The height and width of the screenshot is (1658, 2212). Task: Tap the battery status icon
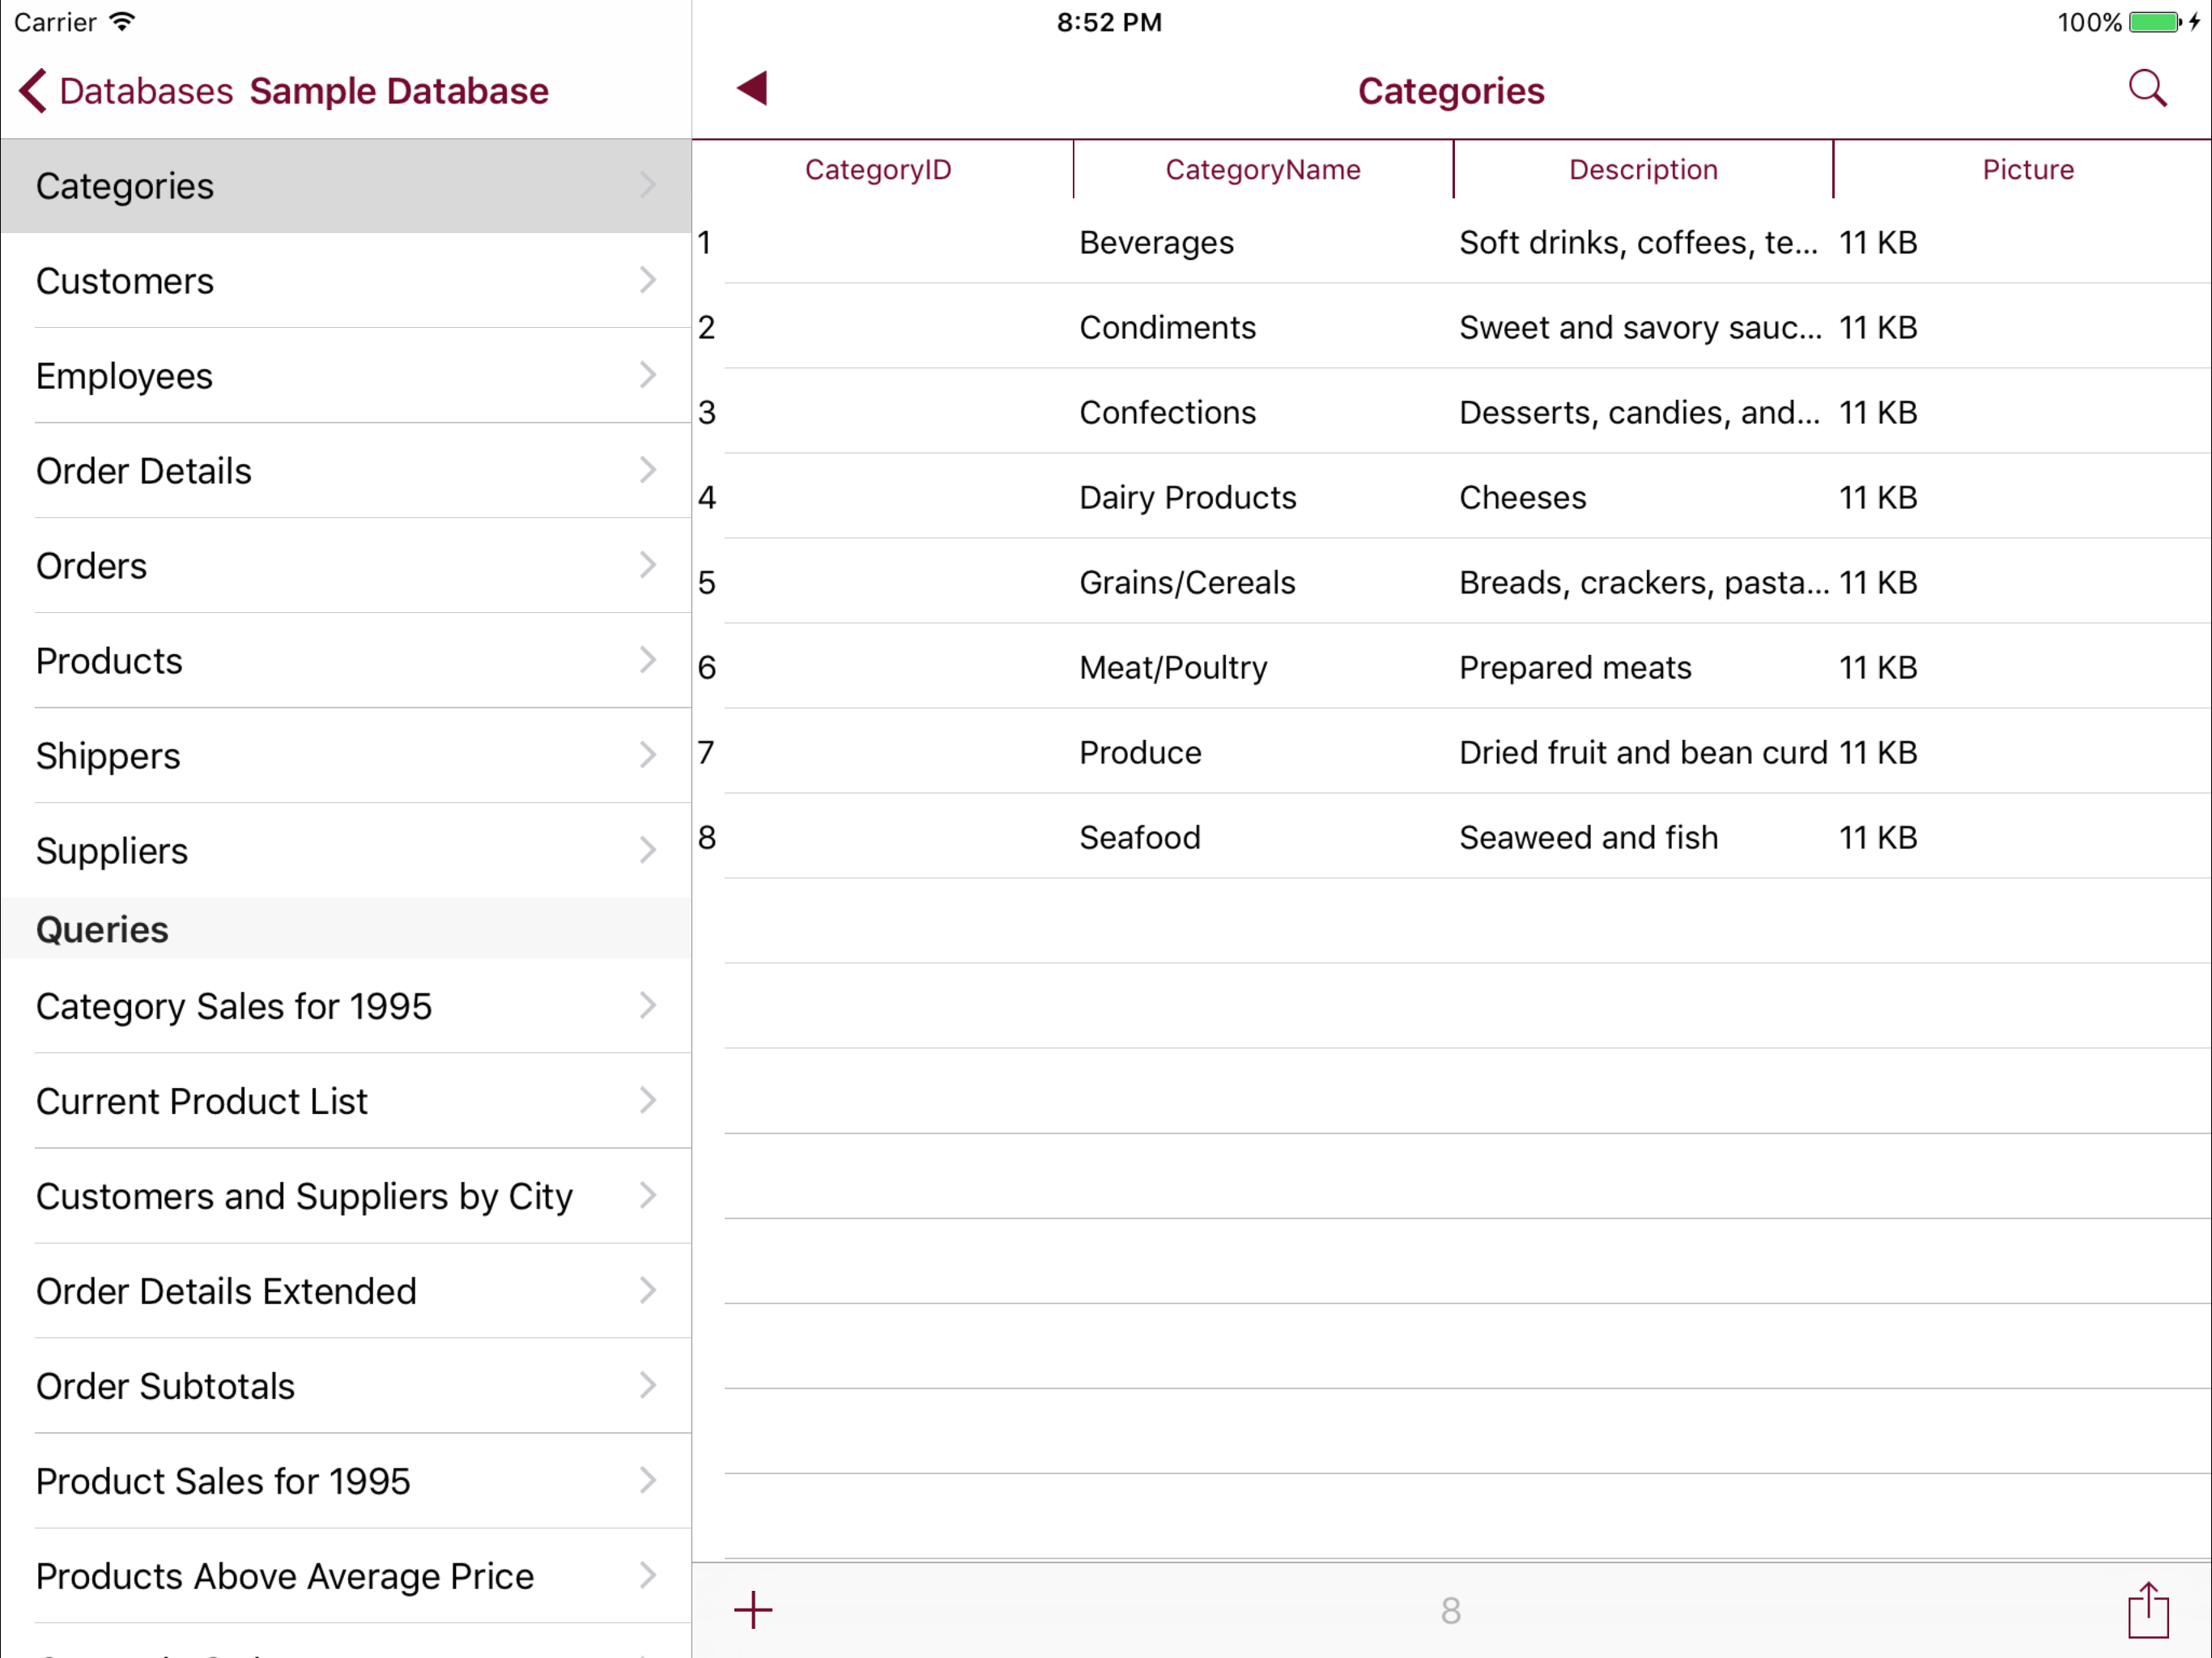pyautogui.click(x=2154, y=22)
